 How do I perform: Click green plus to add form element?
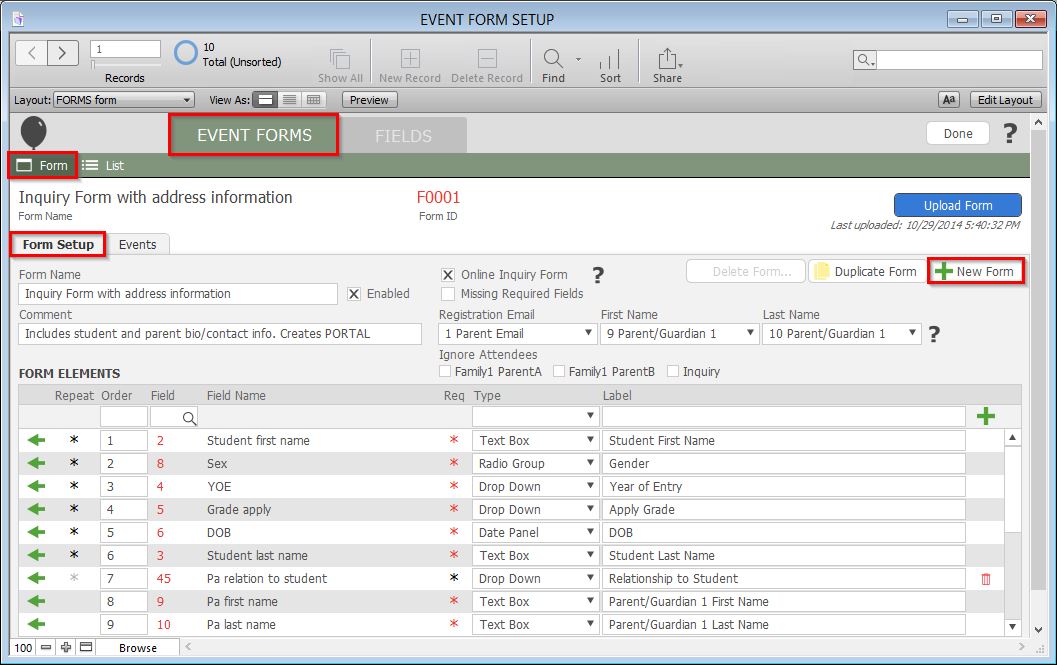[985, 416]
